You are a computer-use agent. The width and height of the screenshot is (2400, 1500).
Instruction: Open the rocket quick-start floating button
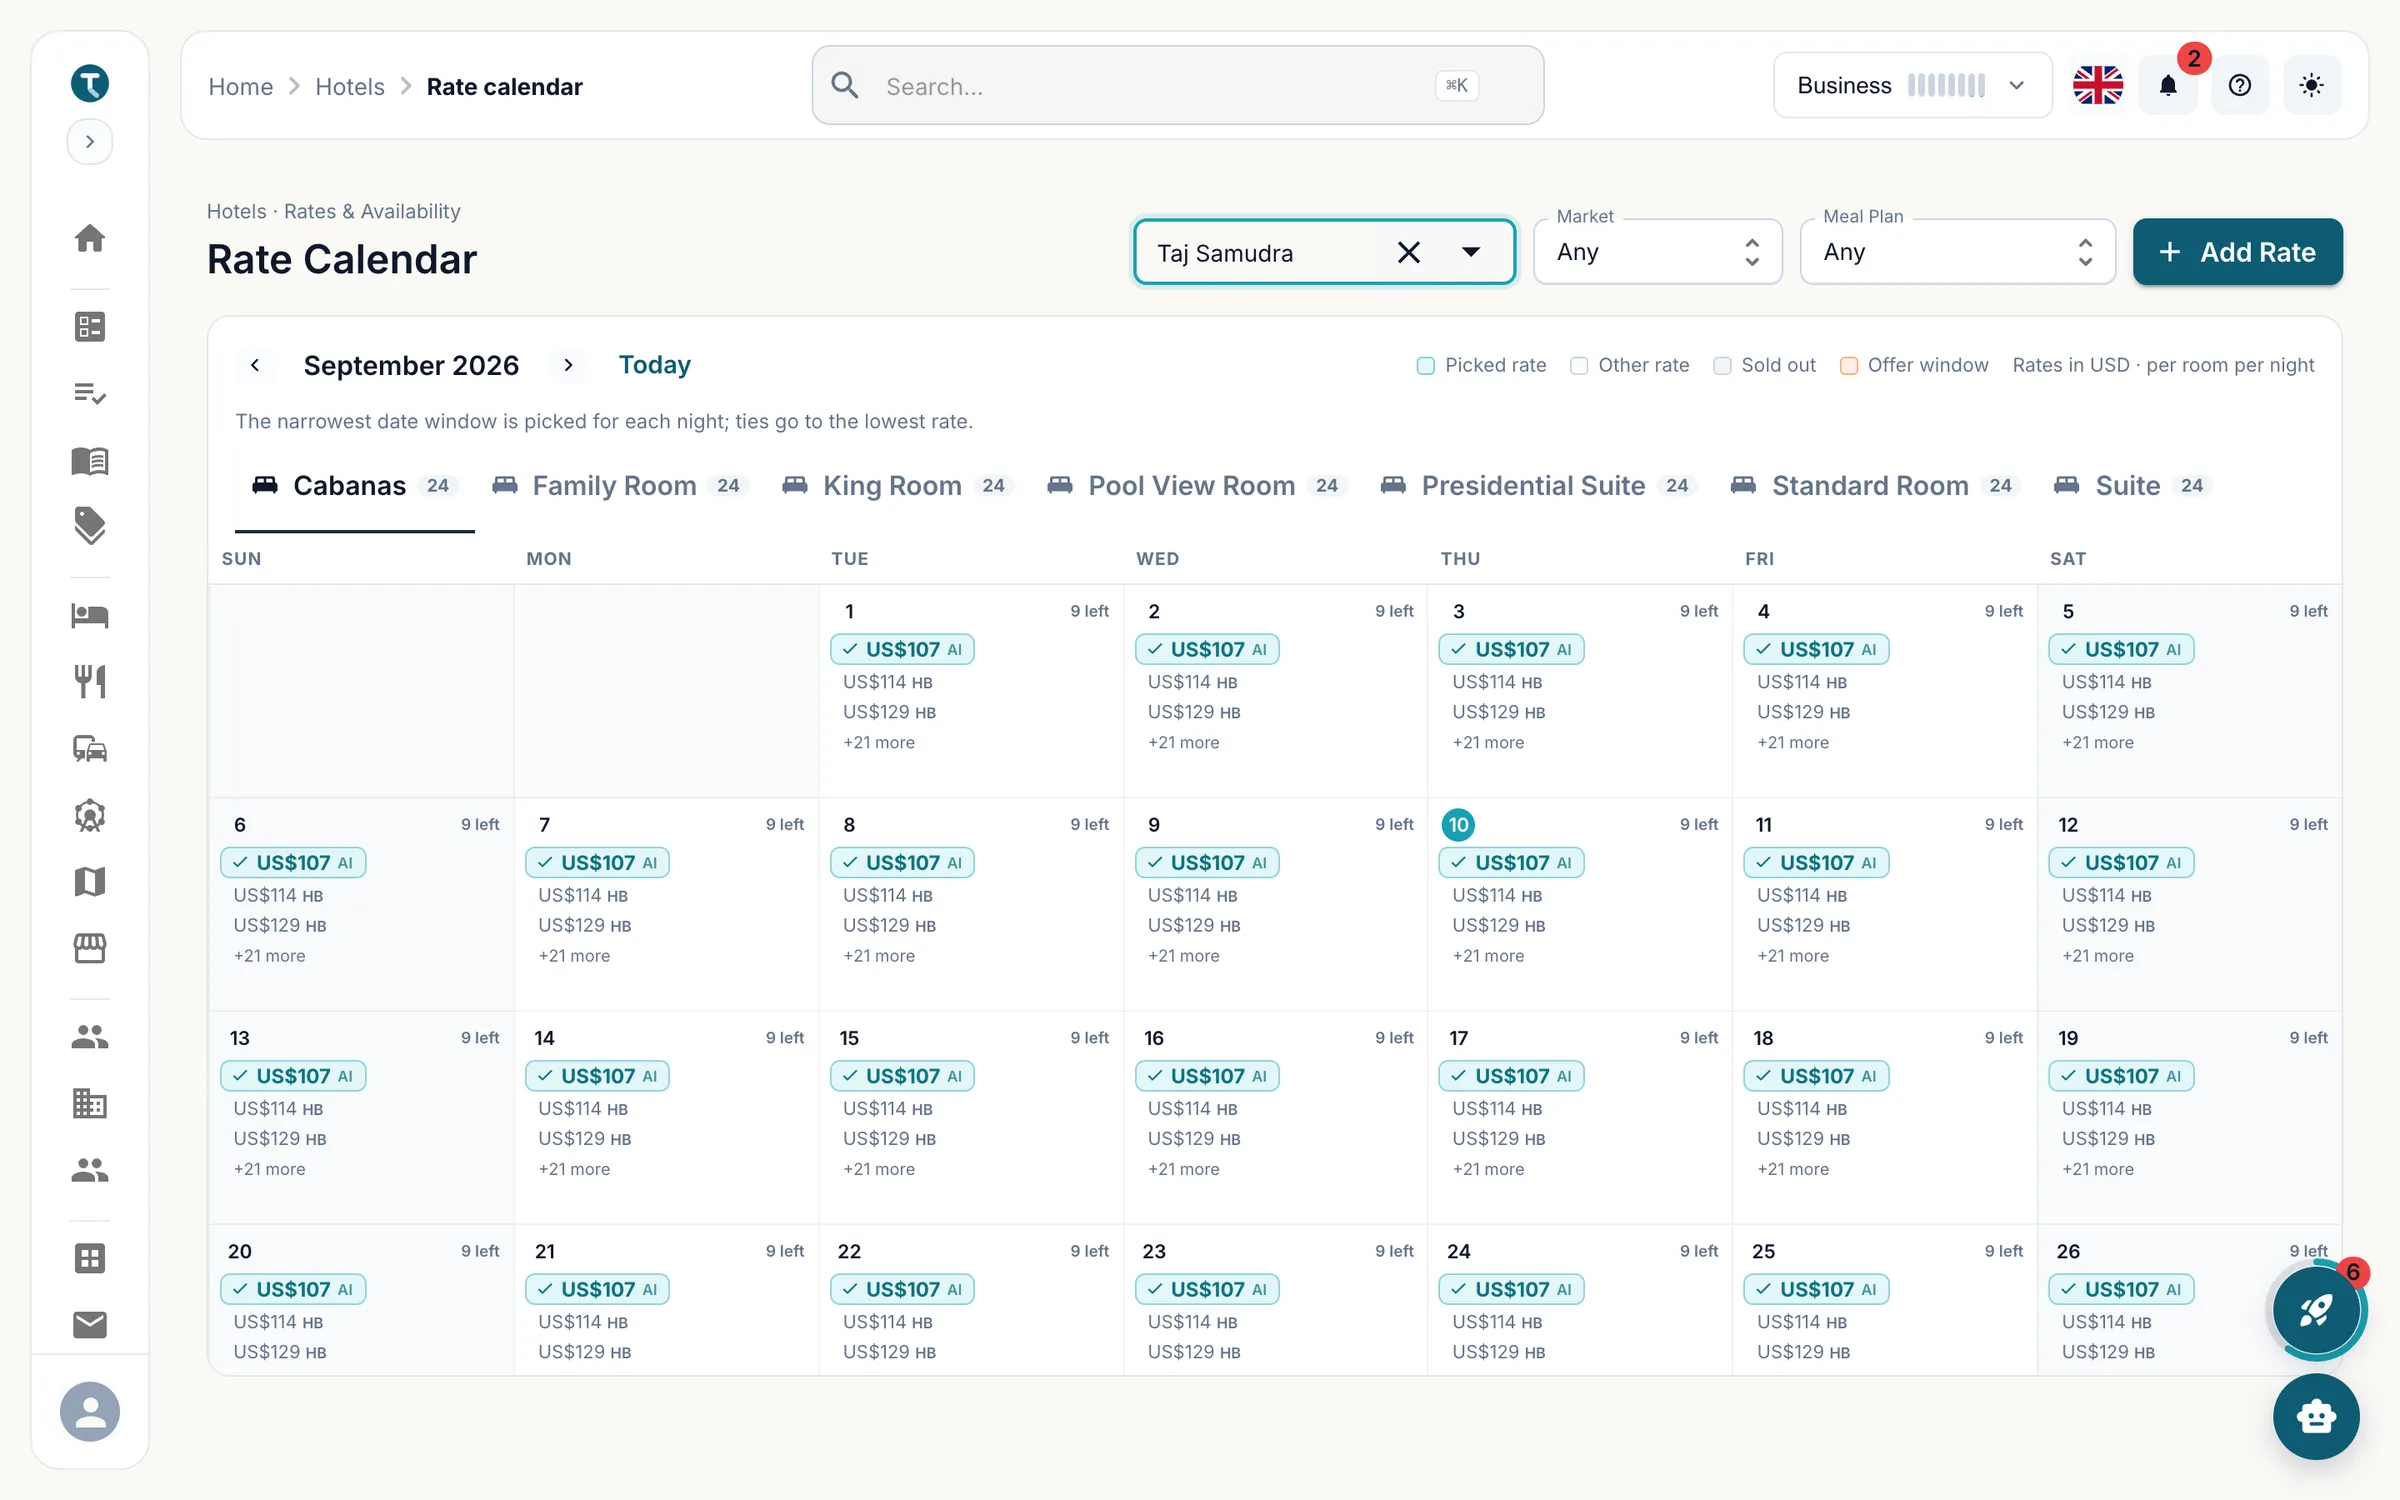(x=2316, y=1310)
